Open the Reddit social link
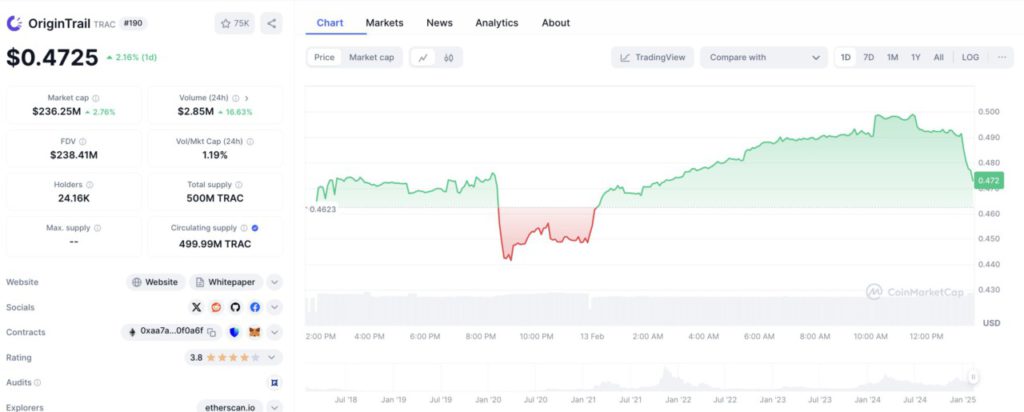1024x412 pixels. (x=216, y=307)
